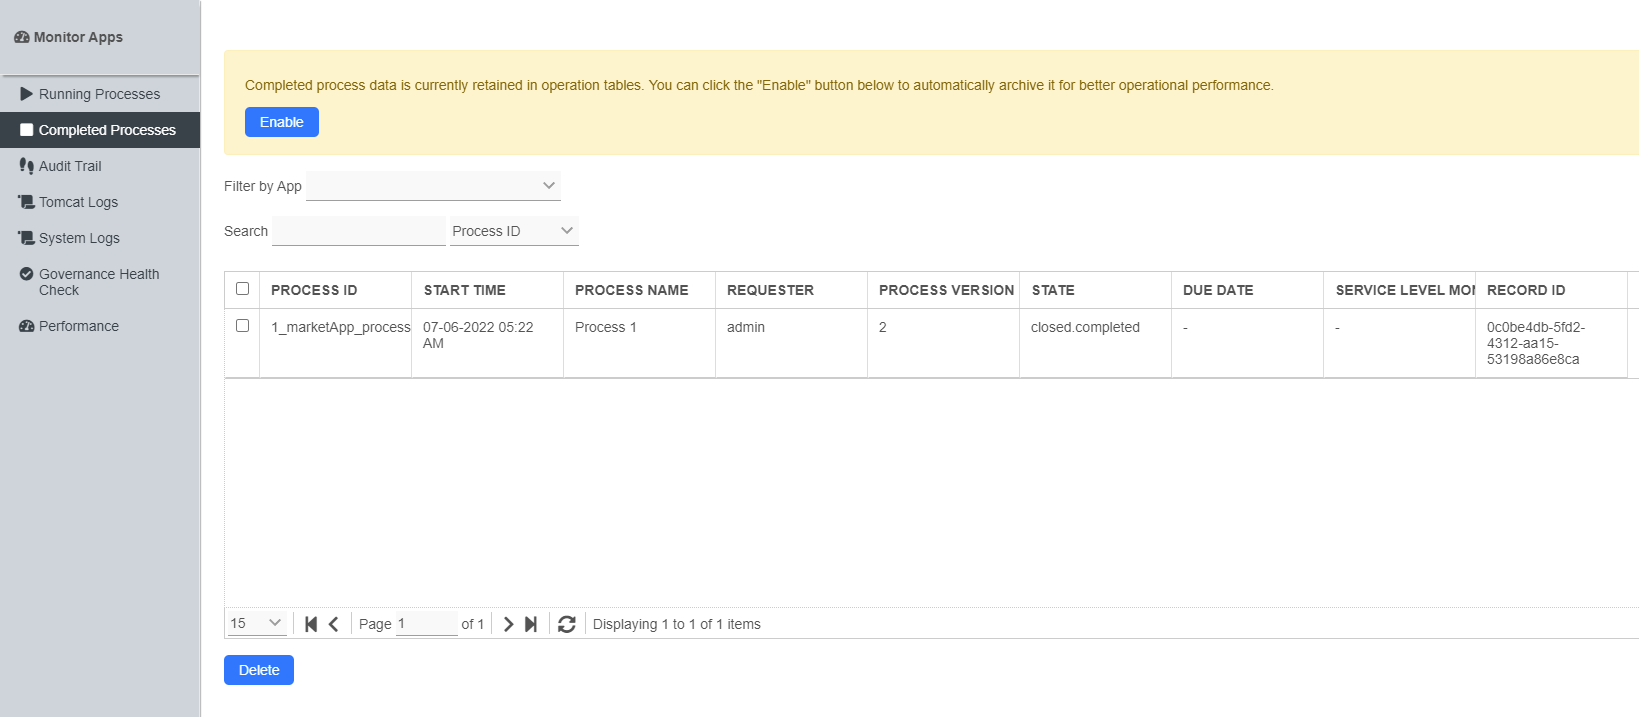
Task: Open the Process ID search field dropdown
Action: (514, 231)
